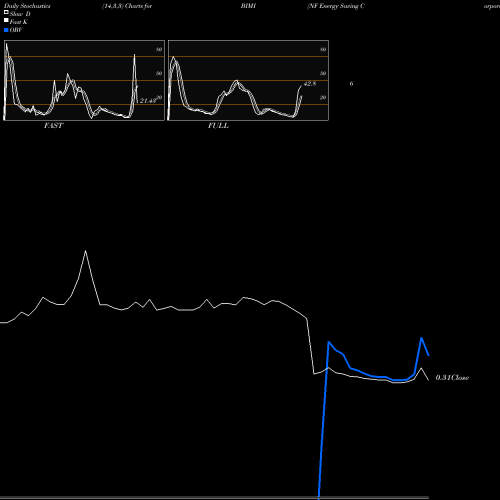The image size is (500, 500).
Task: Click the 'Daily Stochastics' title text
Action: coord(27,6)
